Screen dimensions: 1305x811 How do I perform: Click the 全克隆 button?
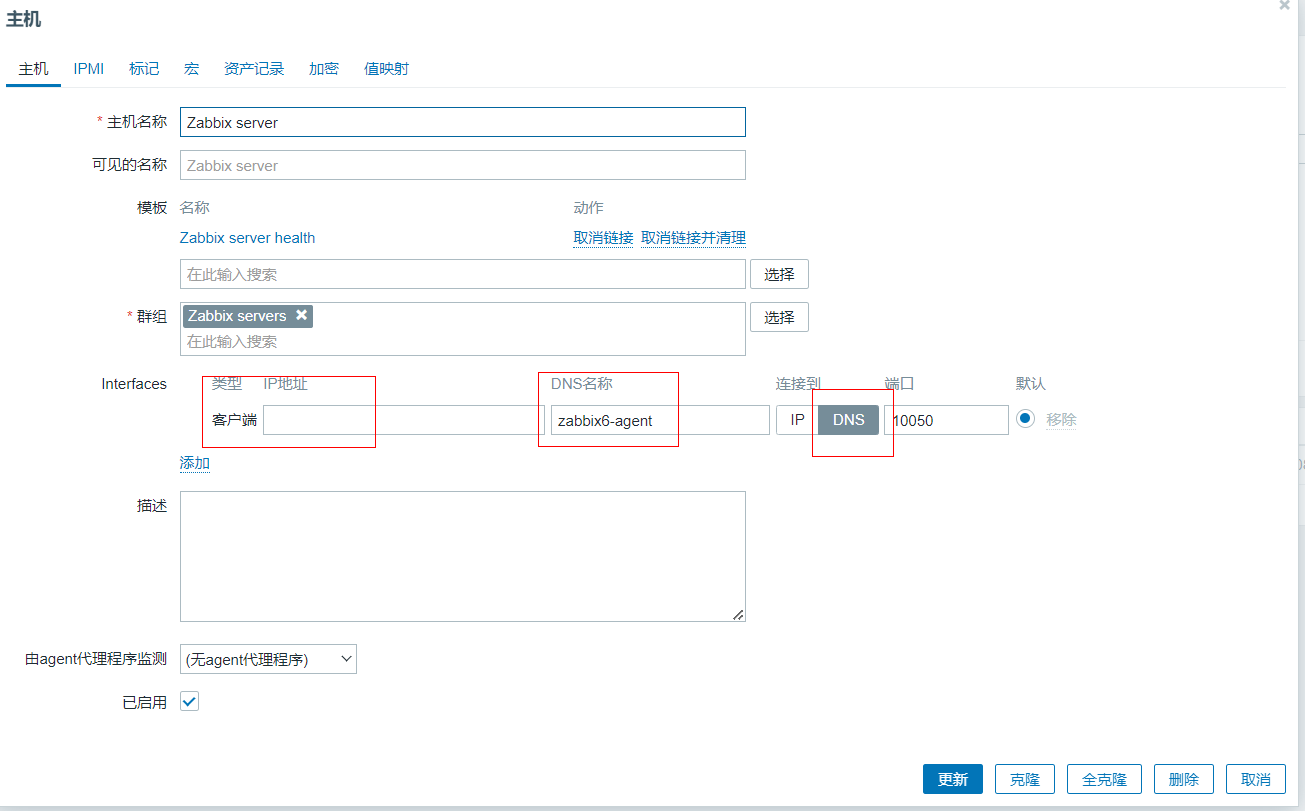click(x=1104, y=779)
